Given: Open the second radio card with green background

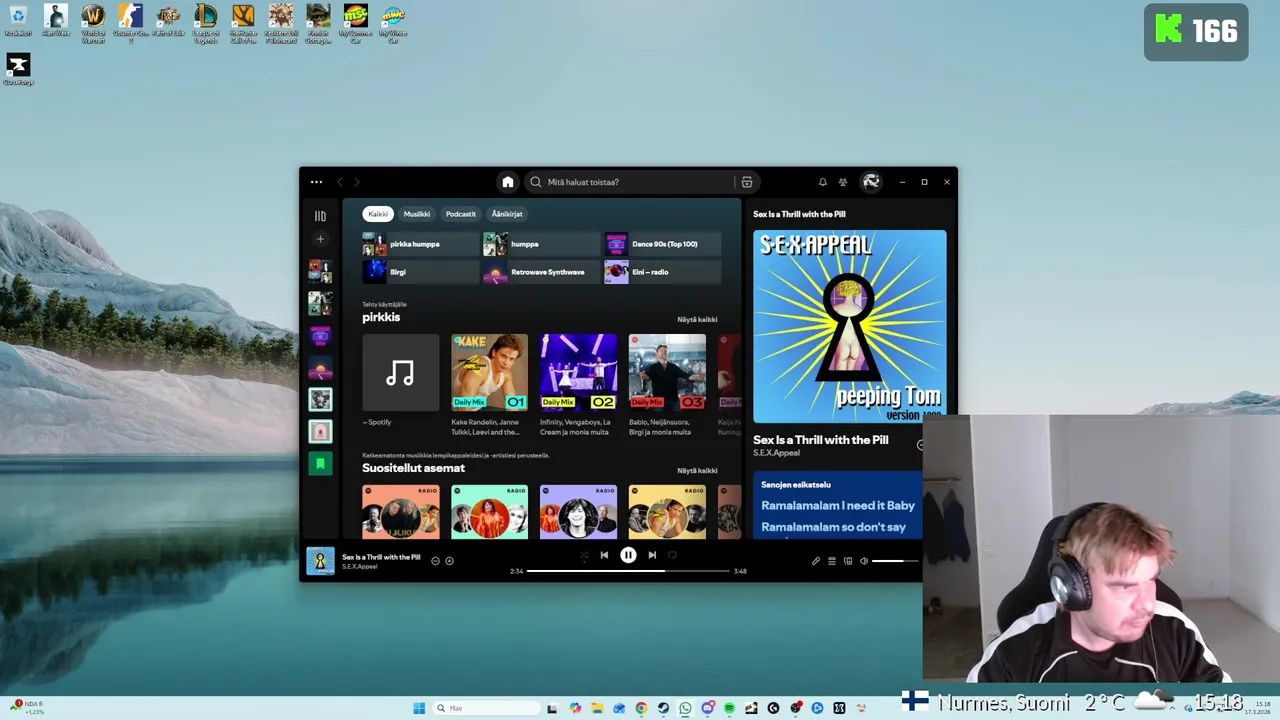Looking at the screenshot, I should pyautogui.click(x=489, y=512).
